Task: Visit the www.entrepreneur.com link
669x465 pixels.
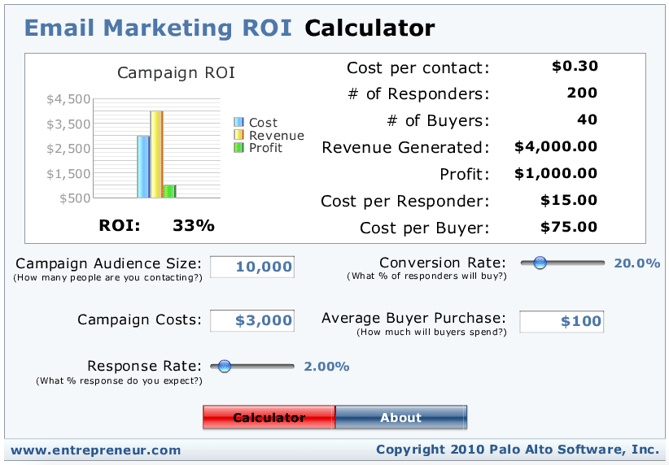Action: (x=96, y=450)
